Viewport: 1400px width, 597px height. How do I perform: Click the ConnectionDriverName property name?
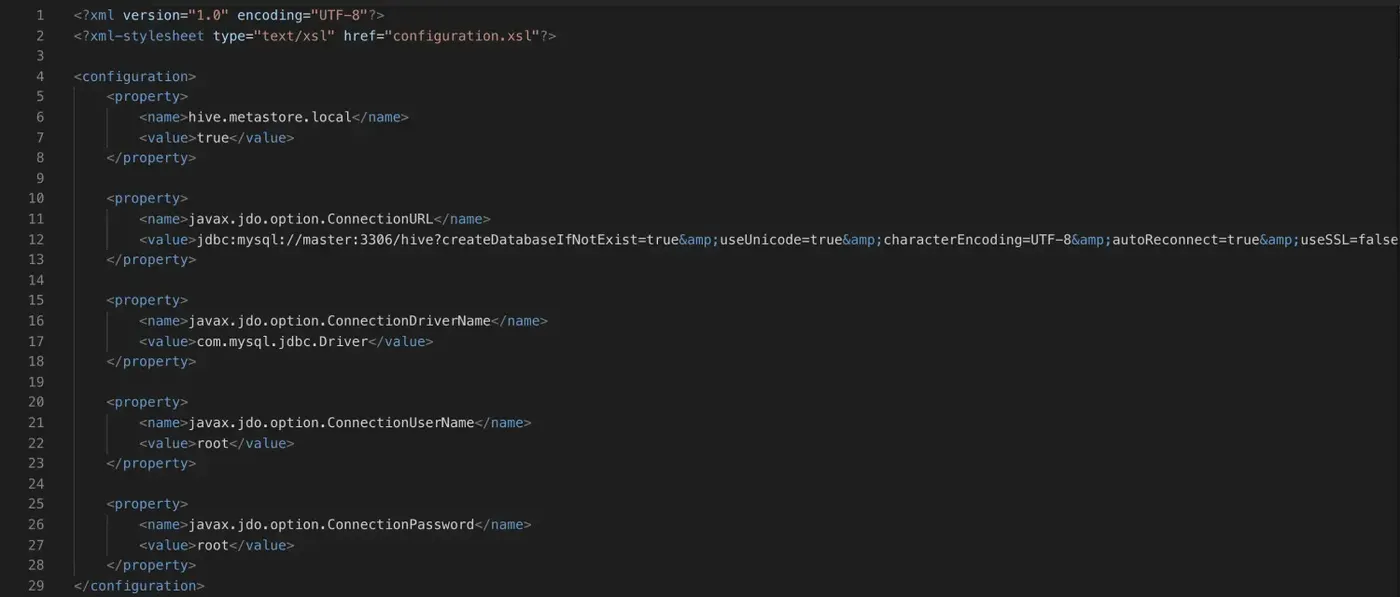[339, 321]
